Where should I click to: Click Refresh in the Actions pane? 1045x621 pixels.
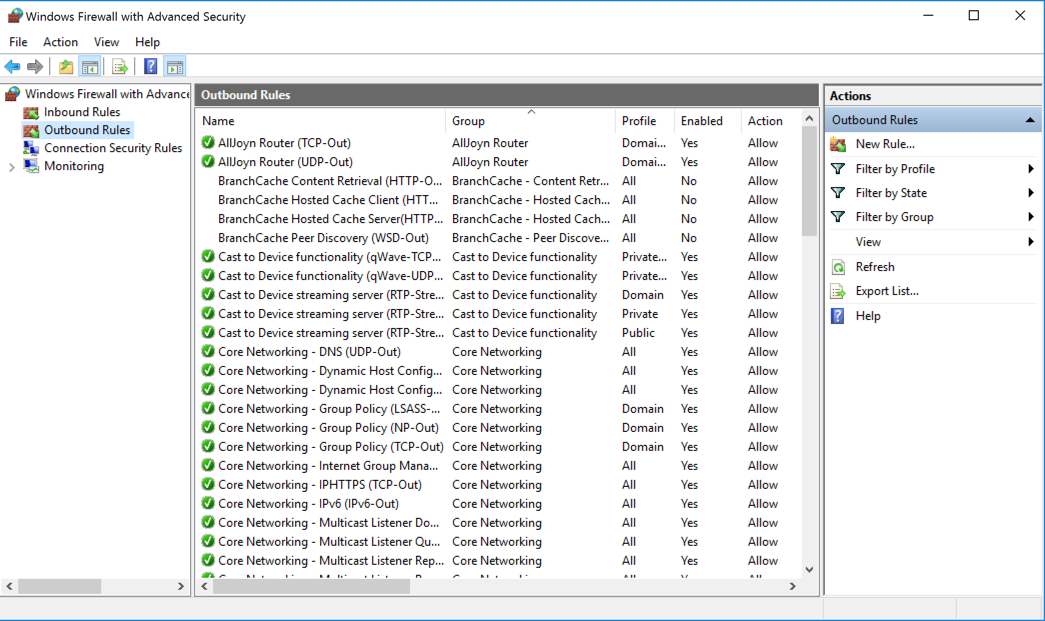tap(875, 267)
